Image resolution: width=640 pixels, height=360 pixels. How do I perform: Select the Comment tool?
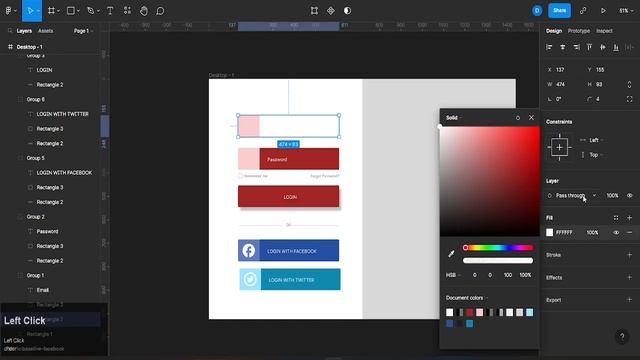click(160, 11)
